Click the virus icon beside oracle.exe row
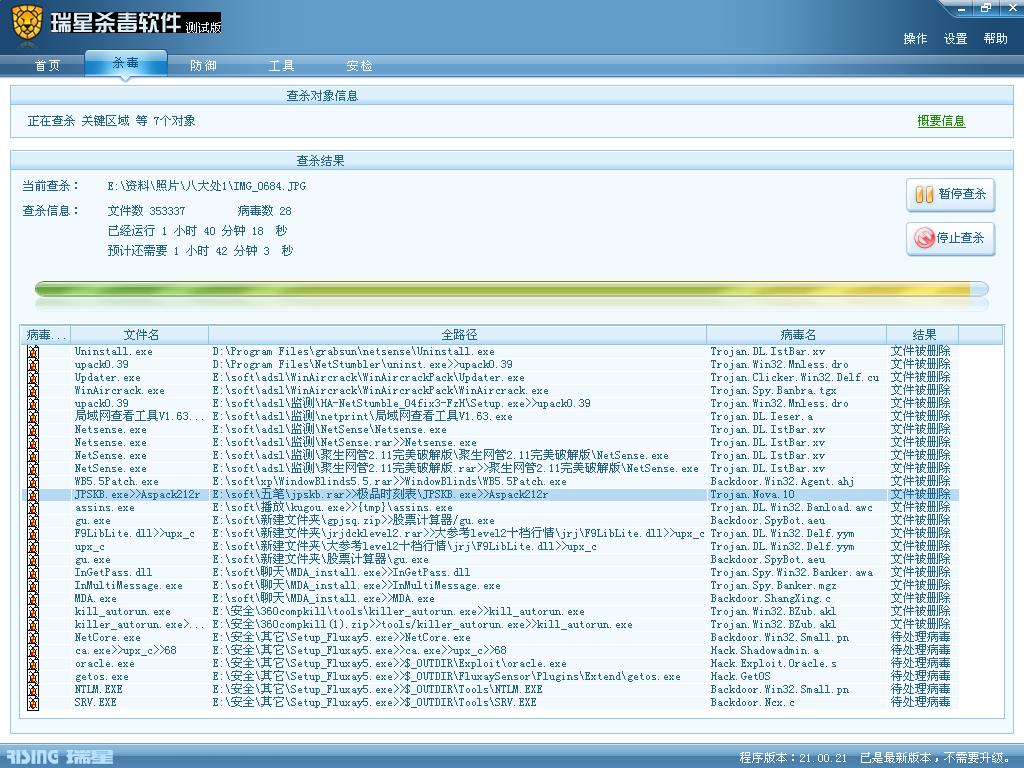Screen dimensions: 1024x768 pos(33,664)
